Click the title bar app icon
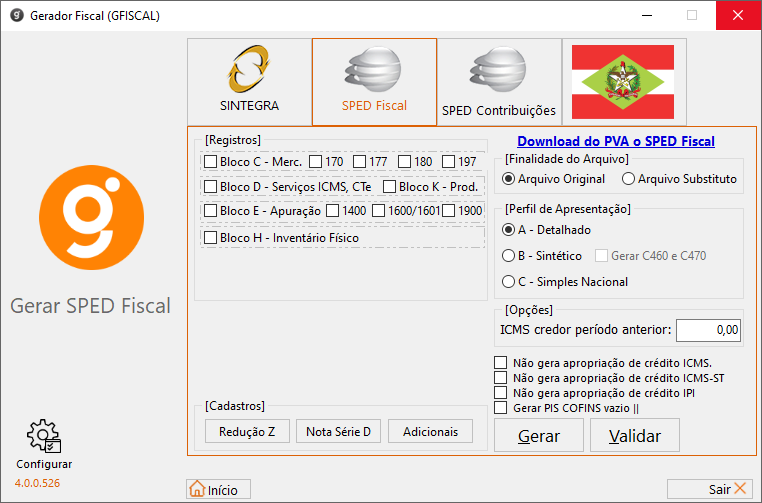The image size is (762, 503). pyautogui.click(x=17, y=16)
